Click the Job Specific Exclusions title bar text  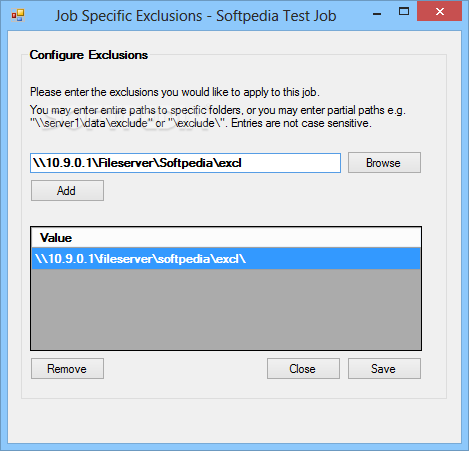pos(195,16)
